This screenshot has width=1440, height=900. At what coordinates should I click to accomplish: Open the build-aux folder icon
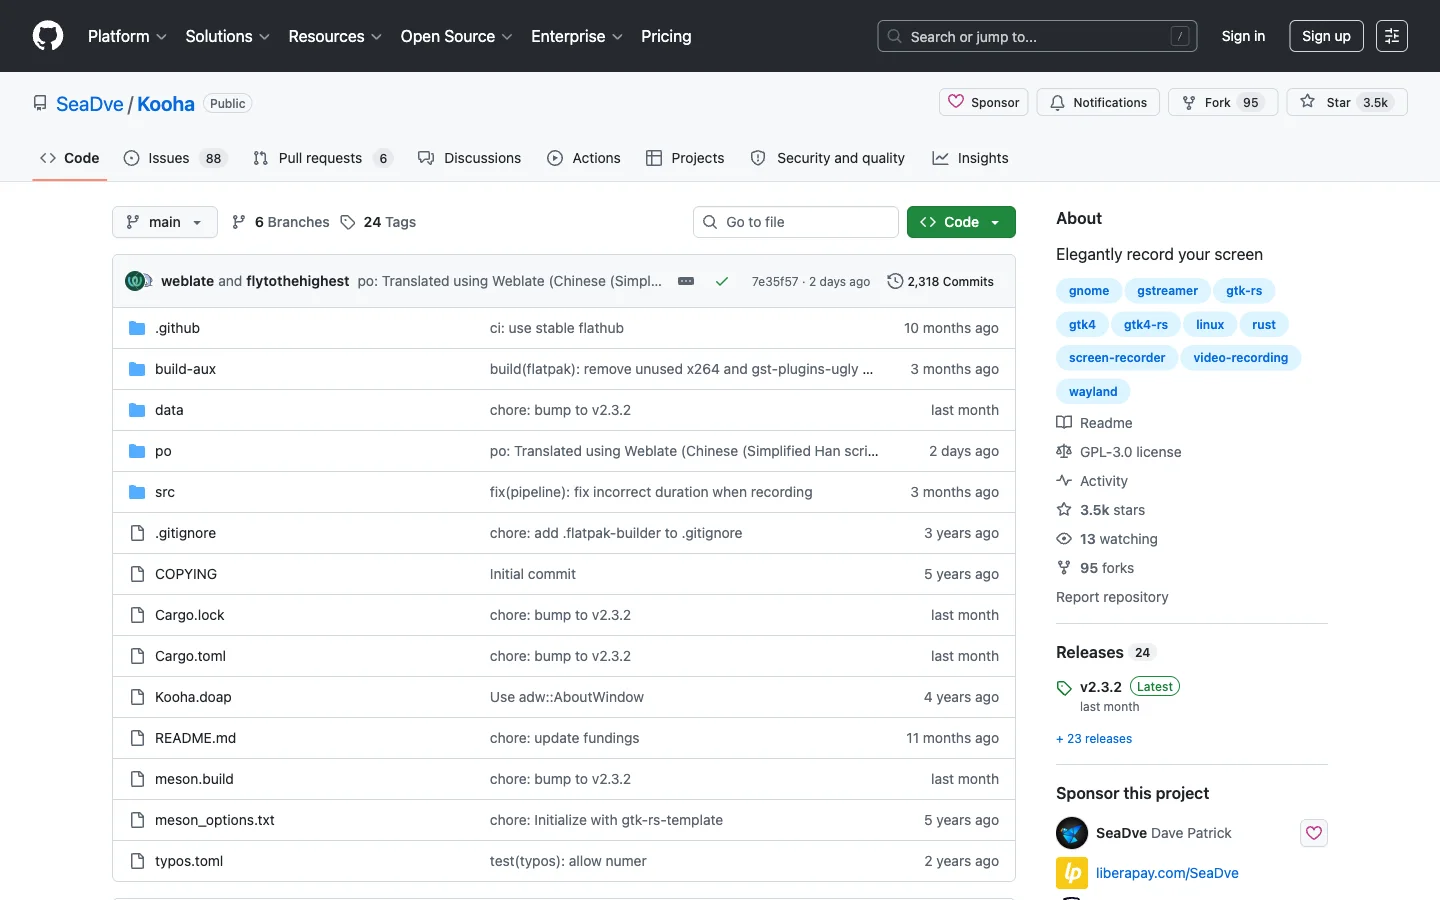click(x=137, y=369)
